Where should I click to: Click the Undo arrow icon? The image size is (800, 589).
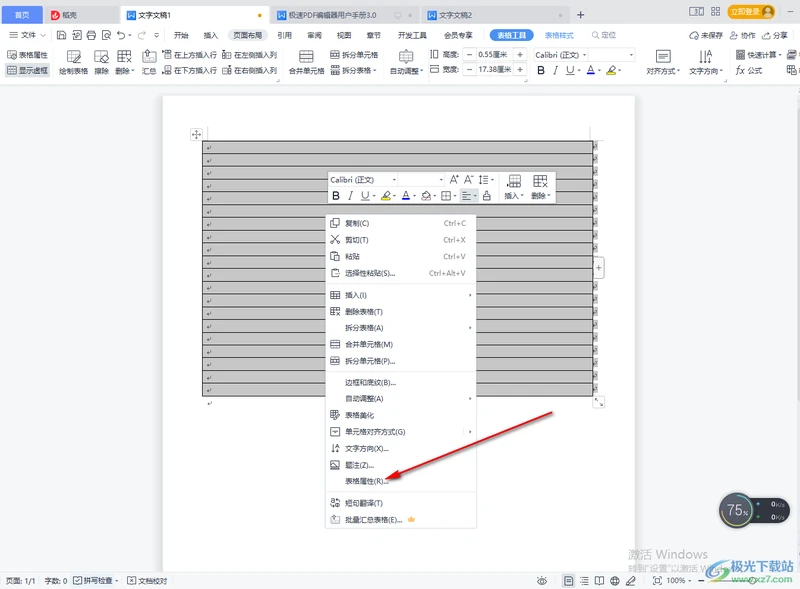coord(121,35)
